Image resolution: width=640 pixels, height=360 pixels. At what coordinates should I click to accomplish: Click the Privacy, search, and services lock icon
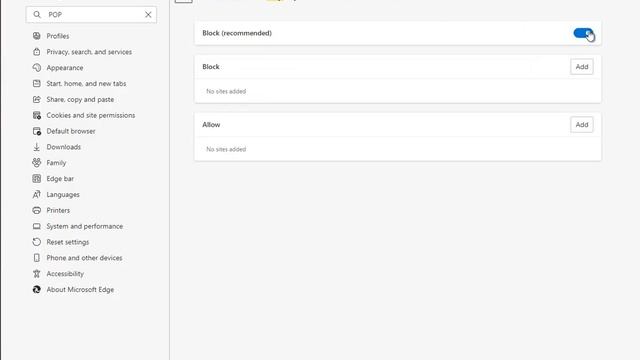pos(37,52)
